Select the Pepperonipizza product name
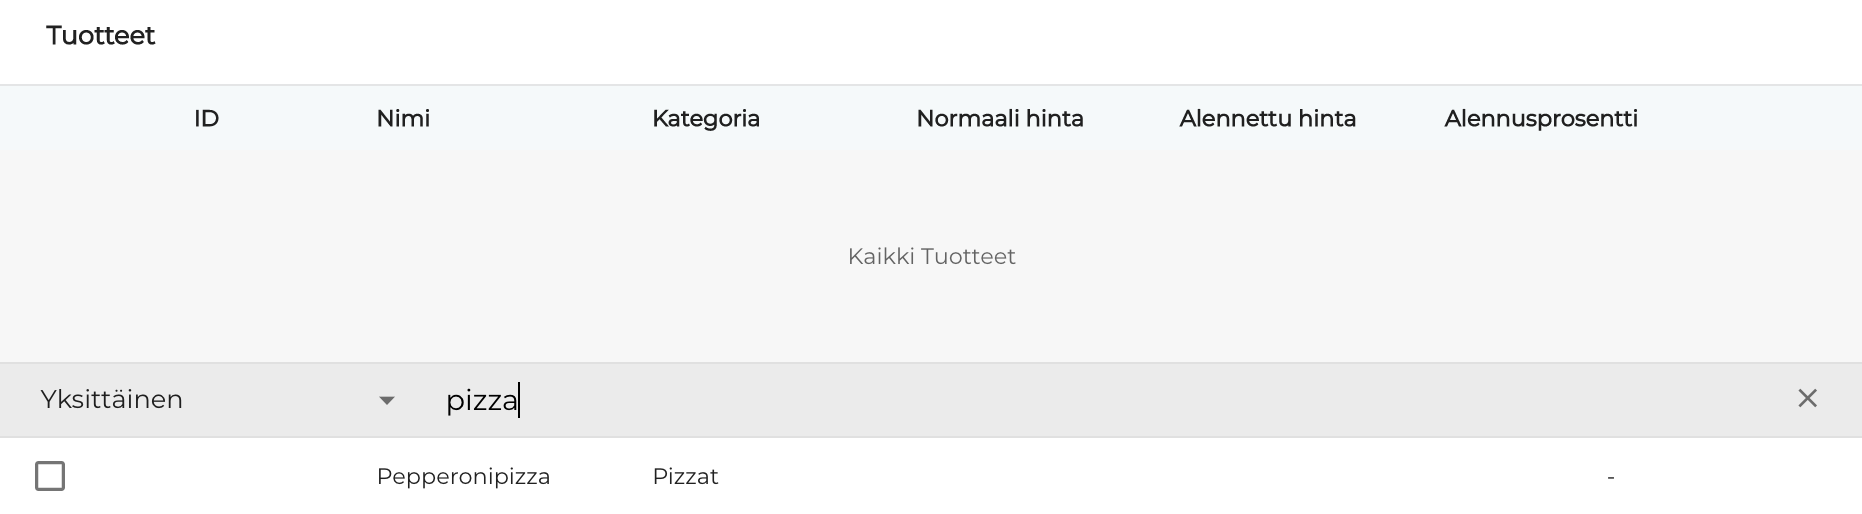The image size is (1862, 514). (463, 477)
